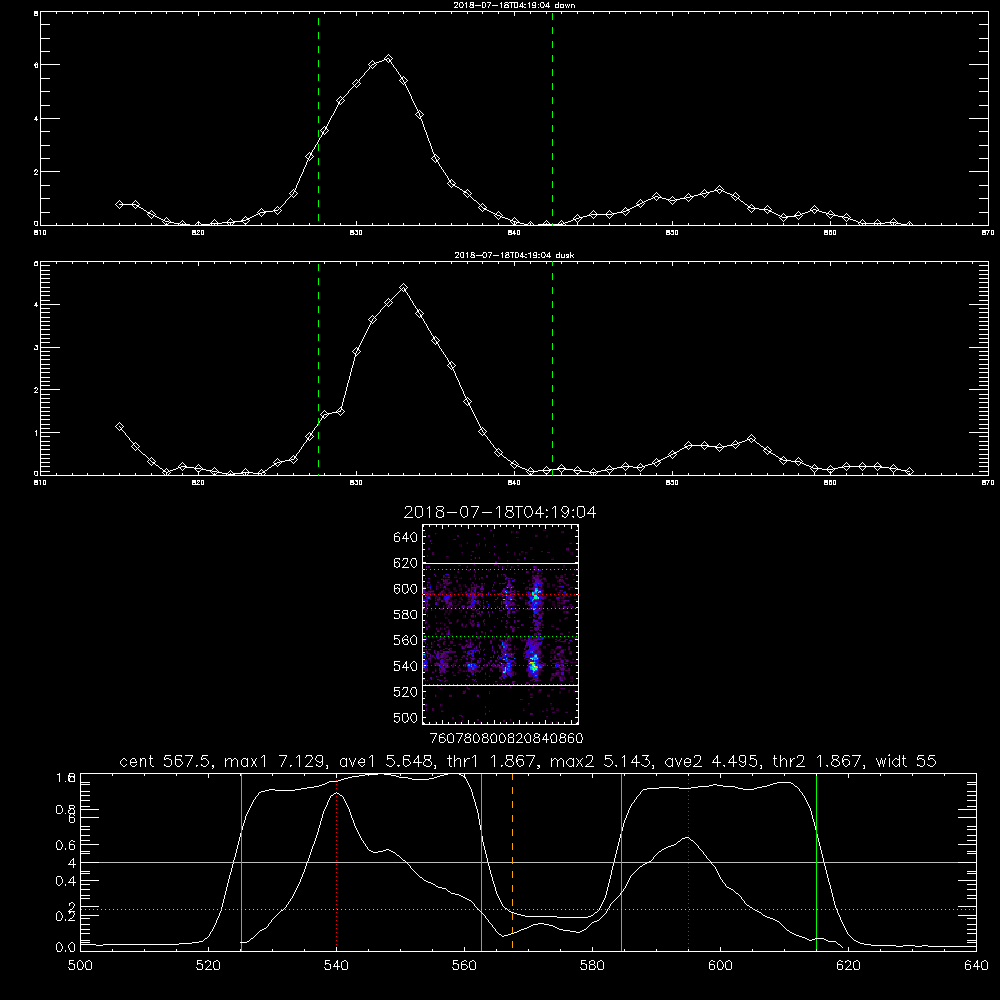Click the bottom plot x-axis label 560
This screenshot has height=1000, width=1000.
(x=464, y=966)
